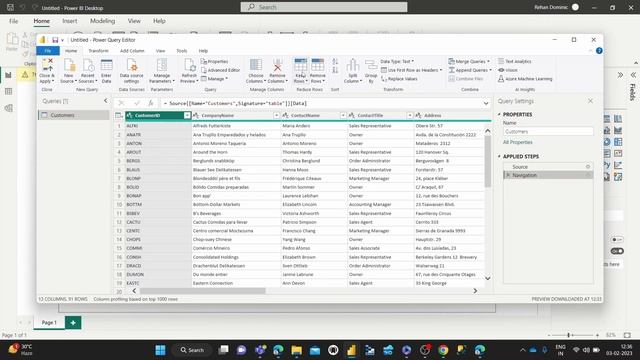The height and width of the screenshot is (360, 640).
Task: Open the New Source icon
Action: point(69,65)
